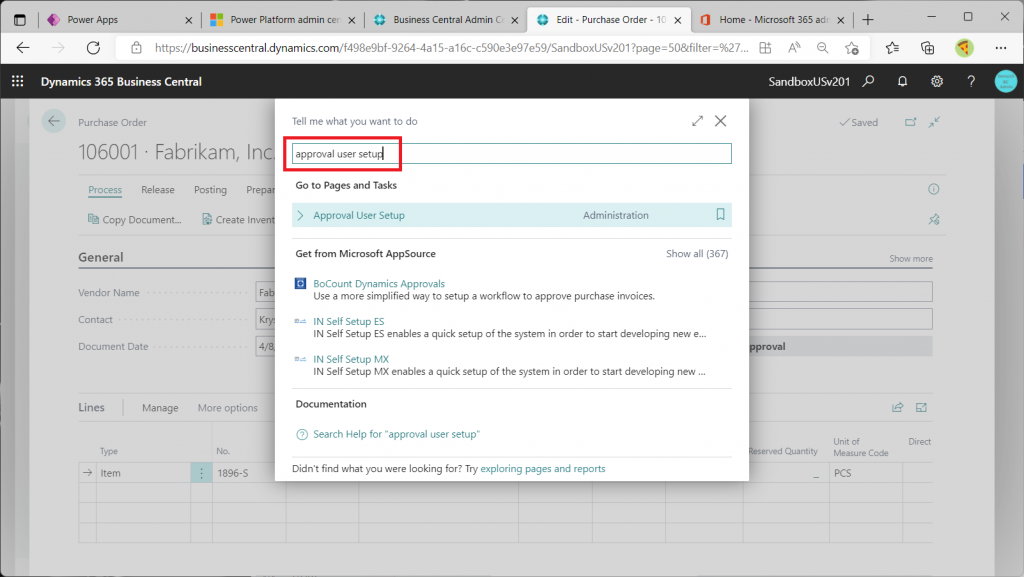This screenshot has width=1024, height=577.
Task: Switch to the Home - Microsoft 365 admin tab
Action: click(x=773, y=20)
